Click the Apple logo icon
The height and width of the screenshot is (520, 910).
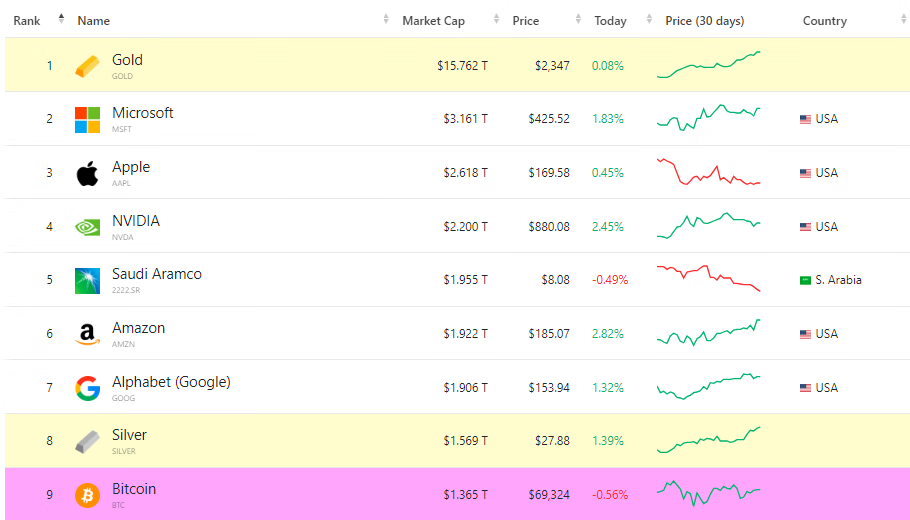pyautogui.click(x=87, y=174)
